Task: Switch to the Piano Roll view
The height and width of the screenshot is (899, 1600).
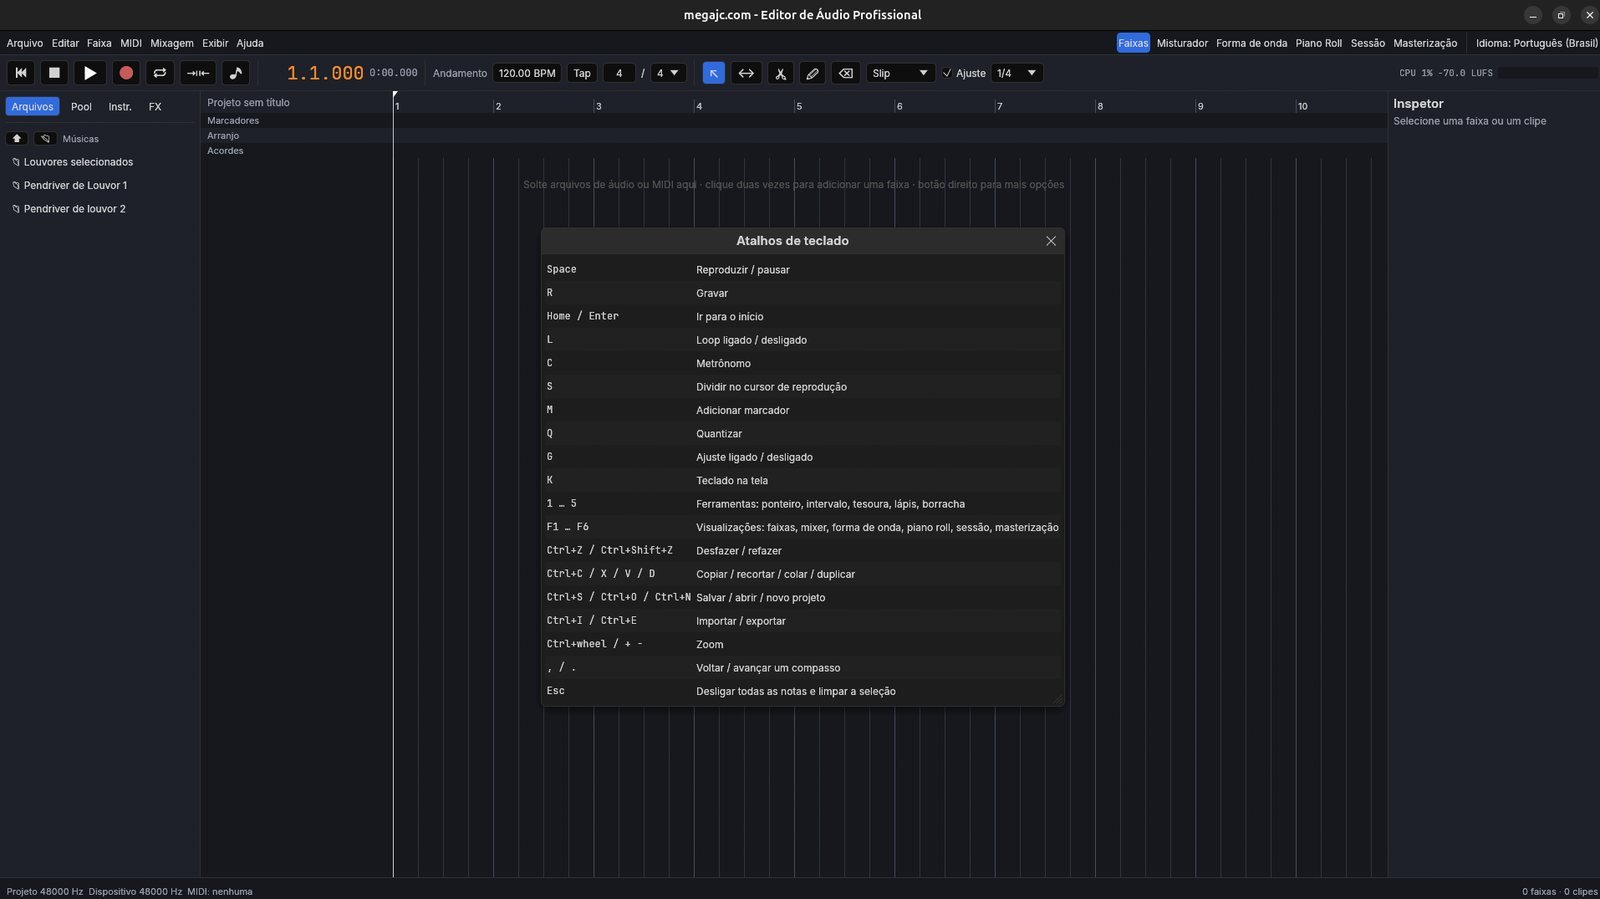Action: (x=1318, y=43)
